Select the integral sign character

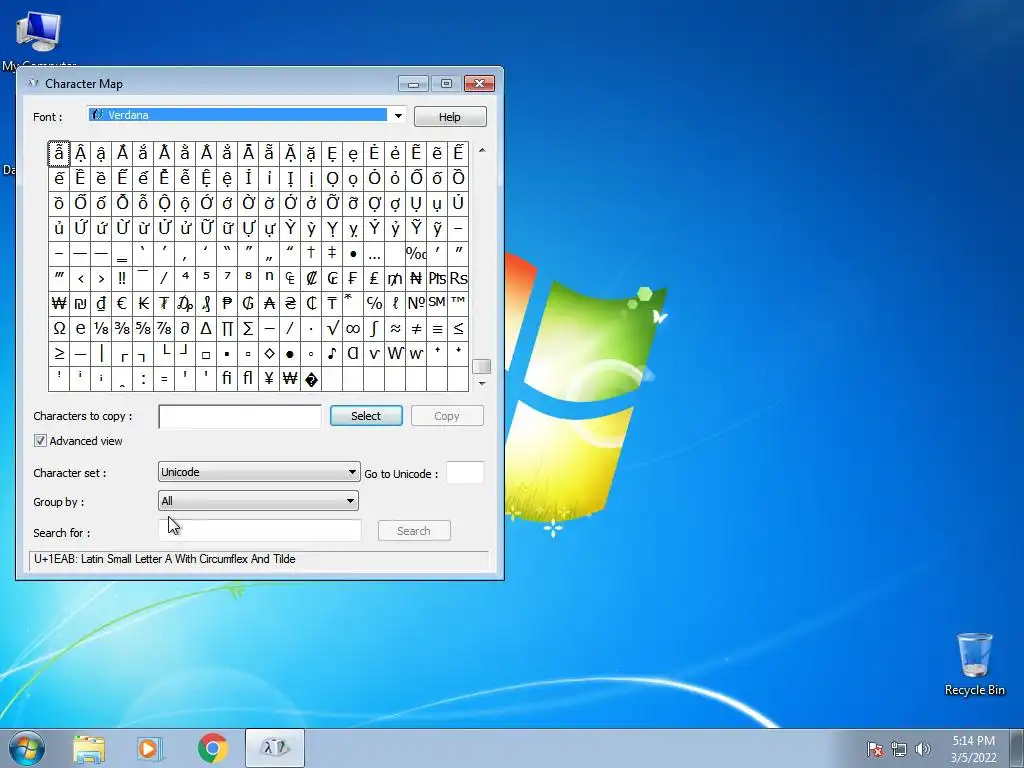point(374,328)
